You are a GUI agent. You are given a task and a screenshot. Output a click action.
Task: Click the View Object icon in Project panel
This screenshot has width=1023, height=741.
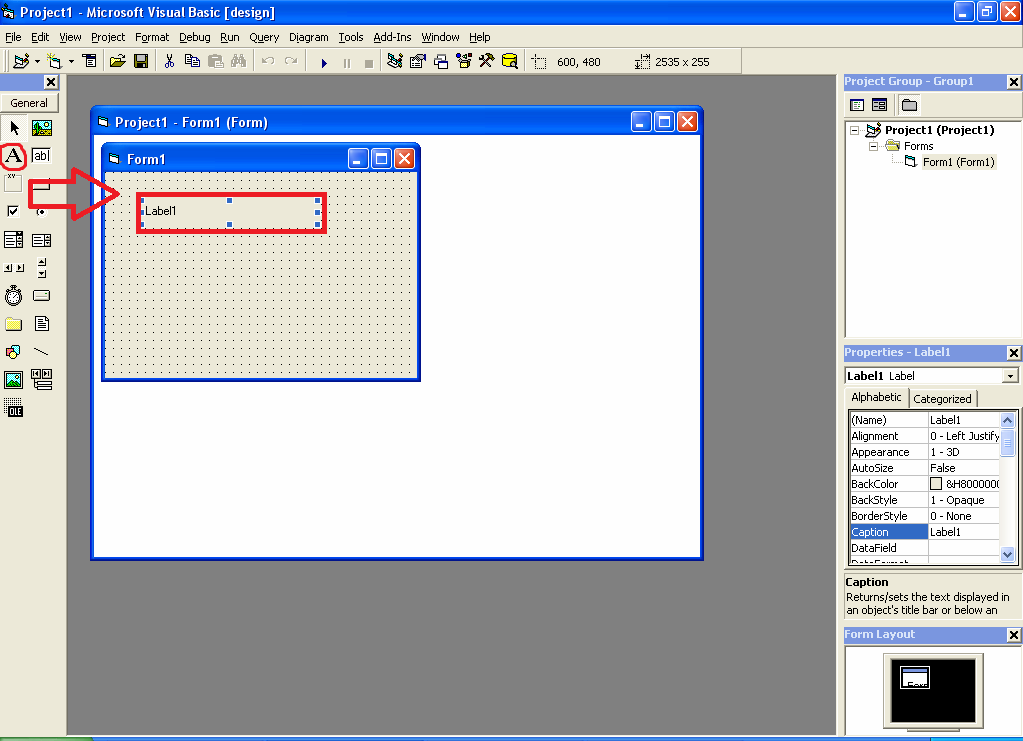click(879, 105)
